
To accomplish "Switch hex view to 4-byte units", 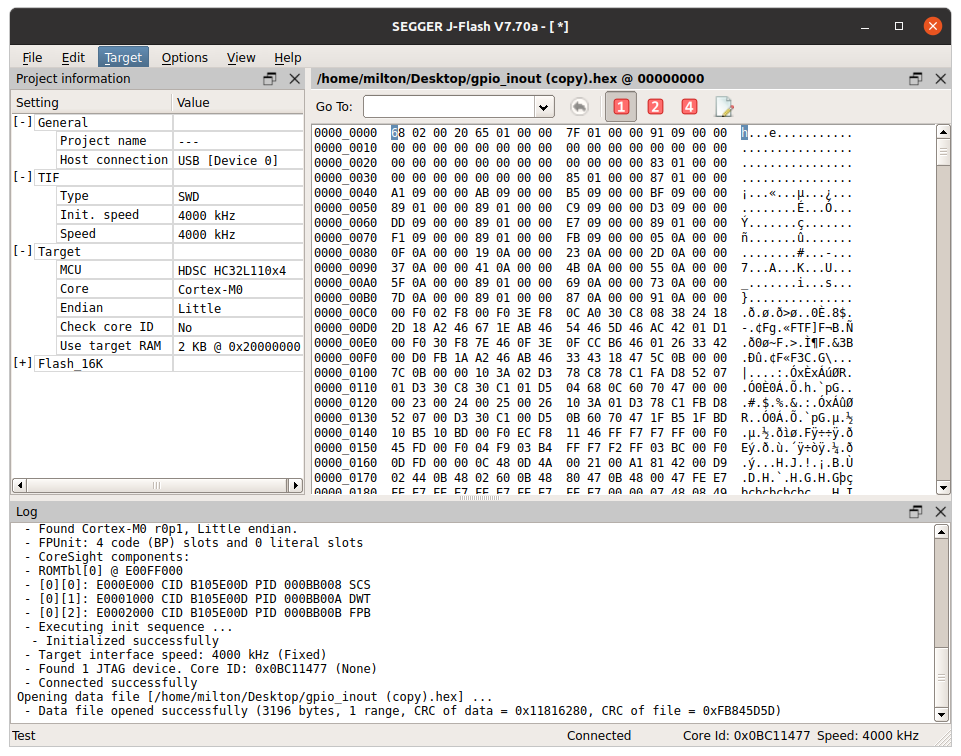I will 689,107.
